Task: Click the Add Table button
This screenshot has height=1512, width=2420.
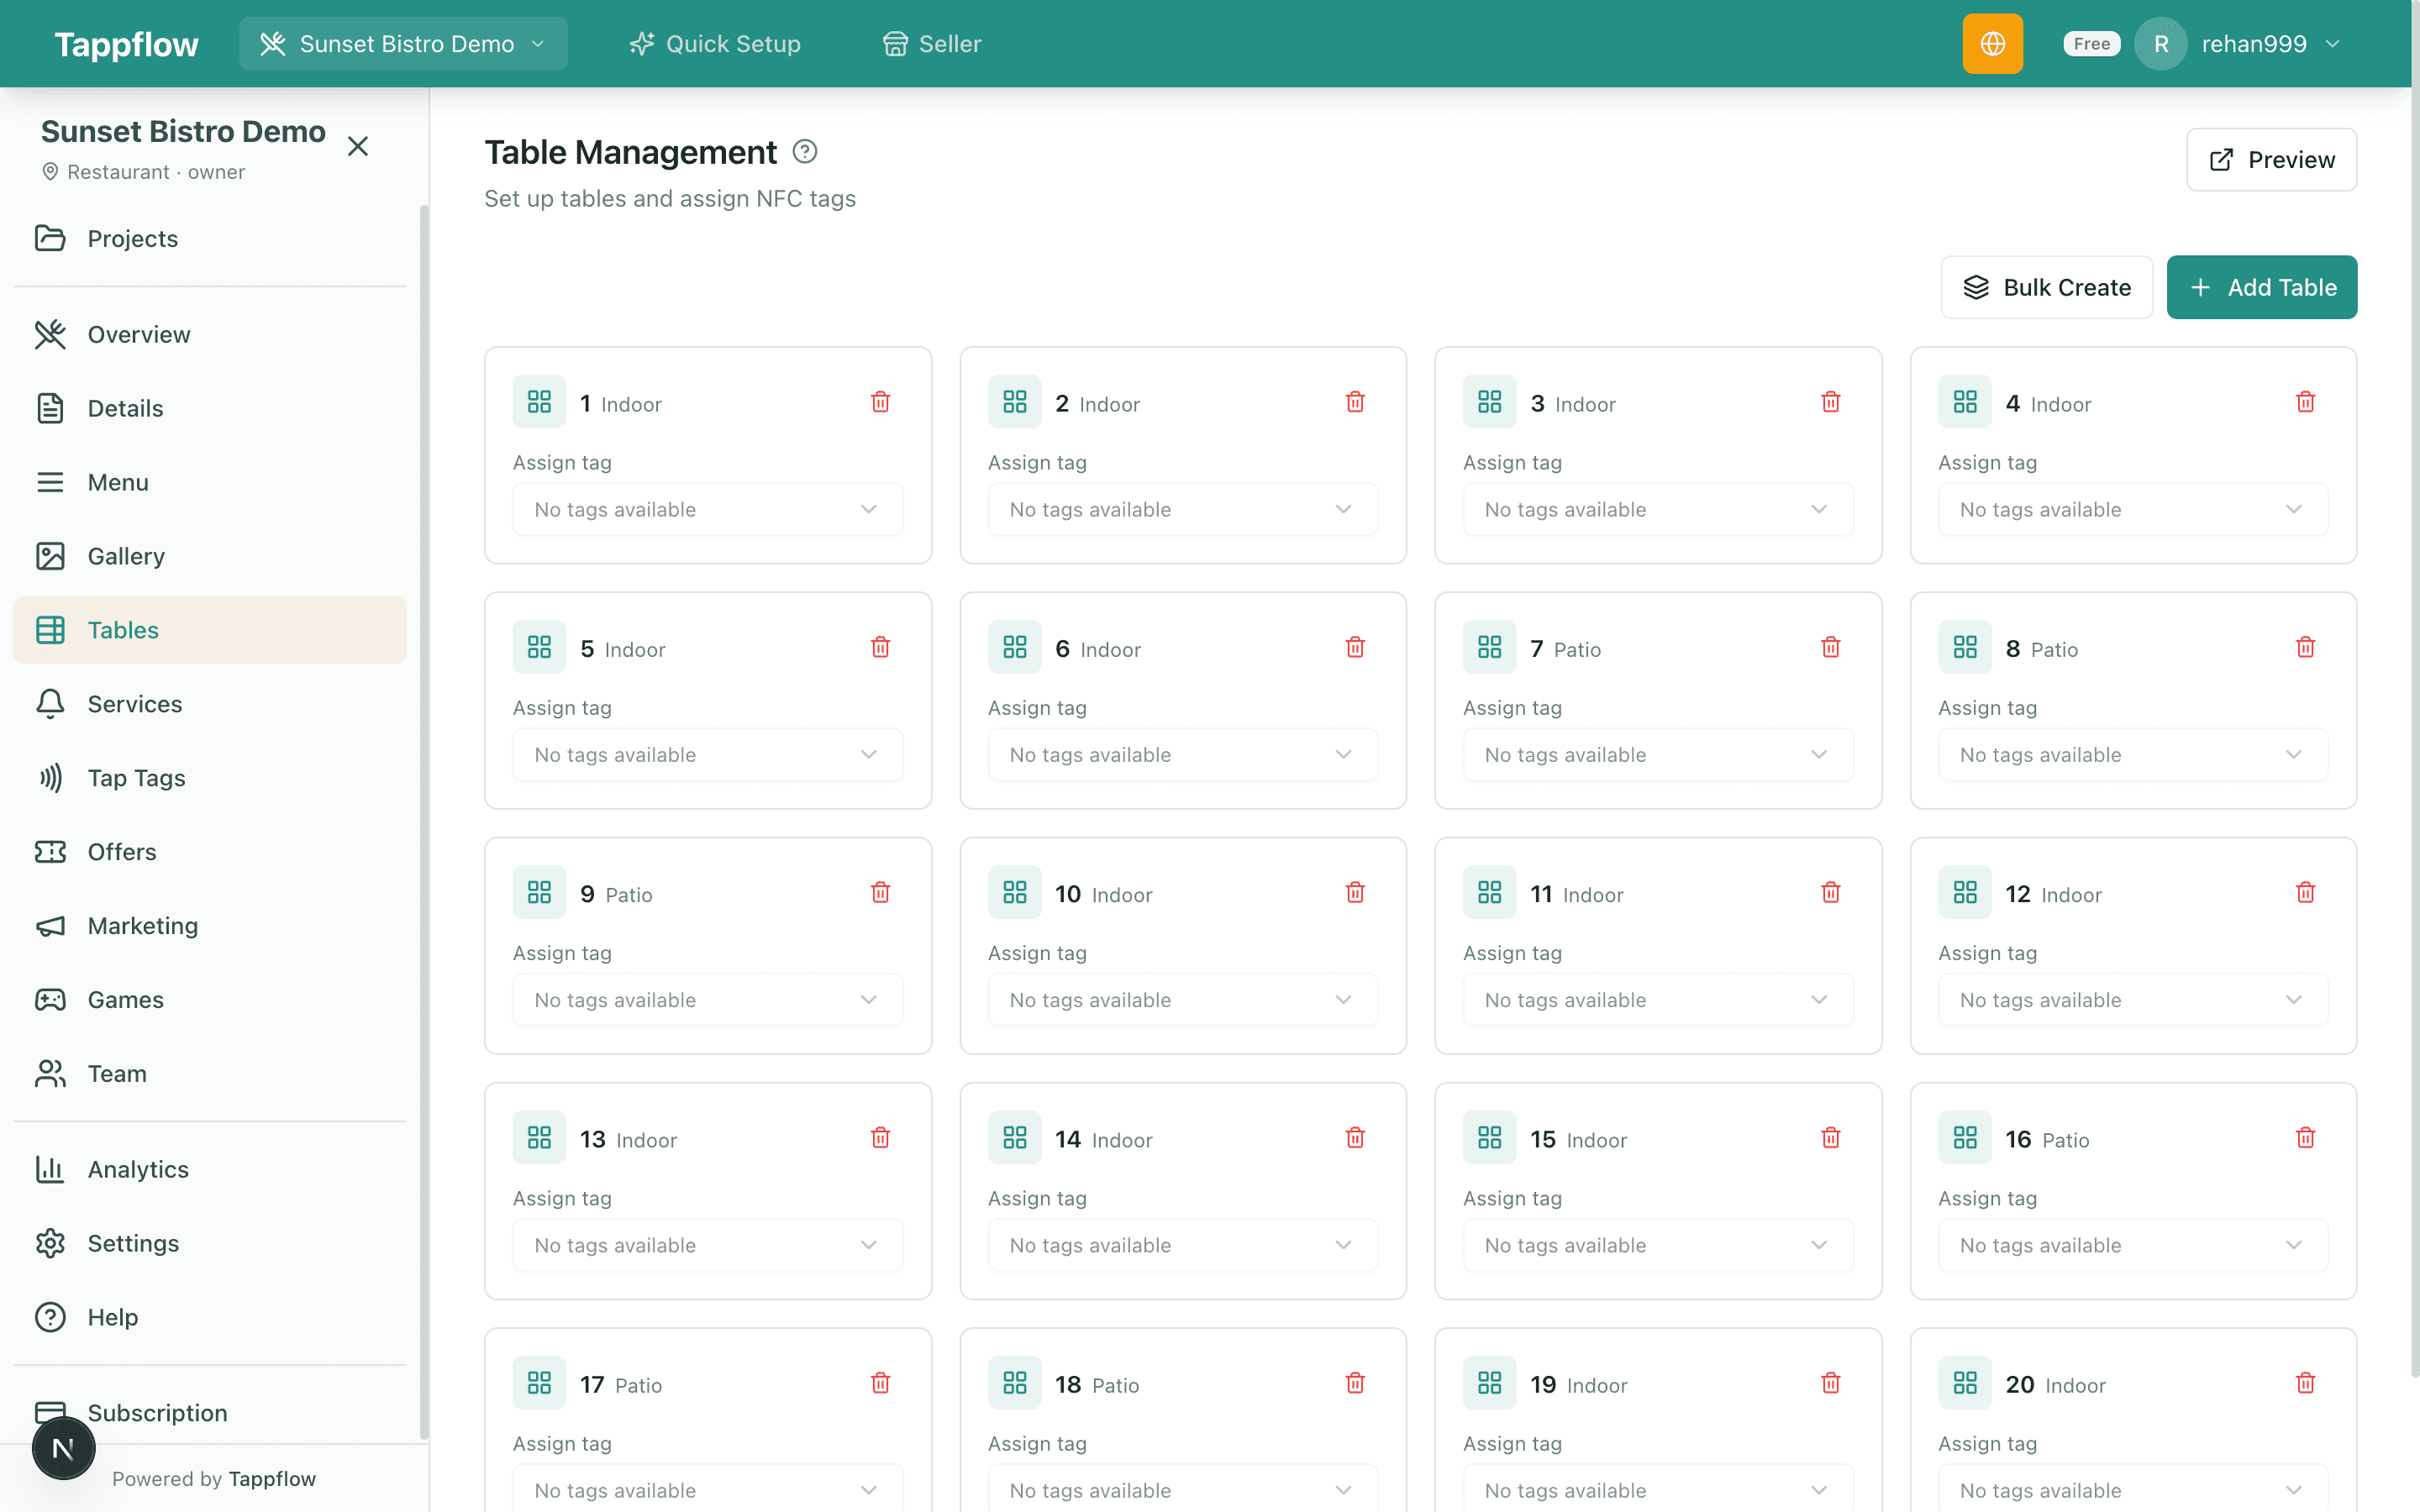Action: pos(2261,287)
